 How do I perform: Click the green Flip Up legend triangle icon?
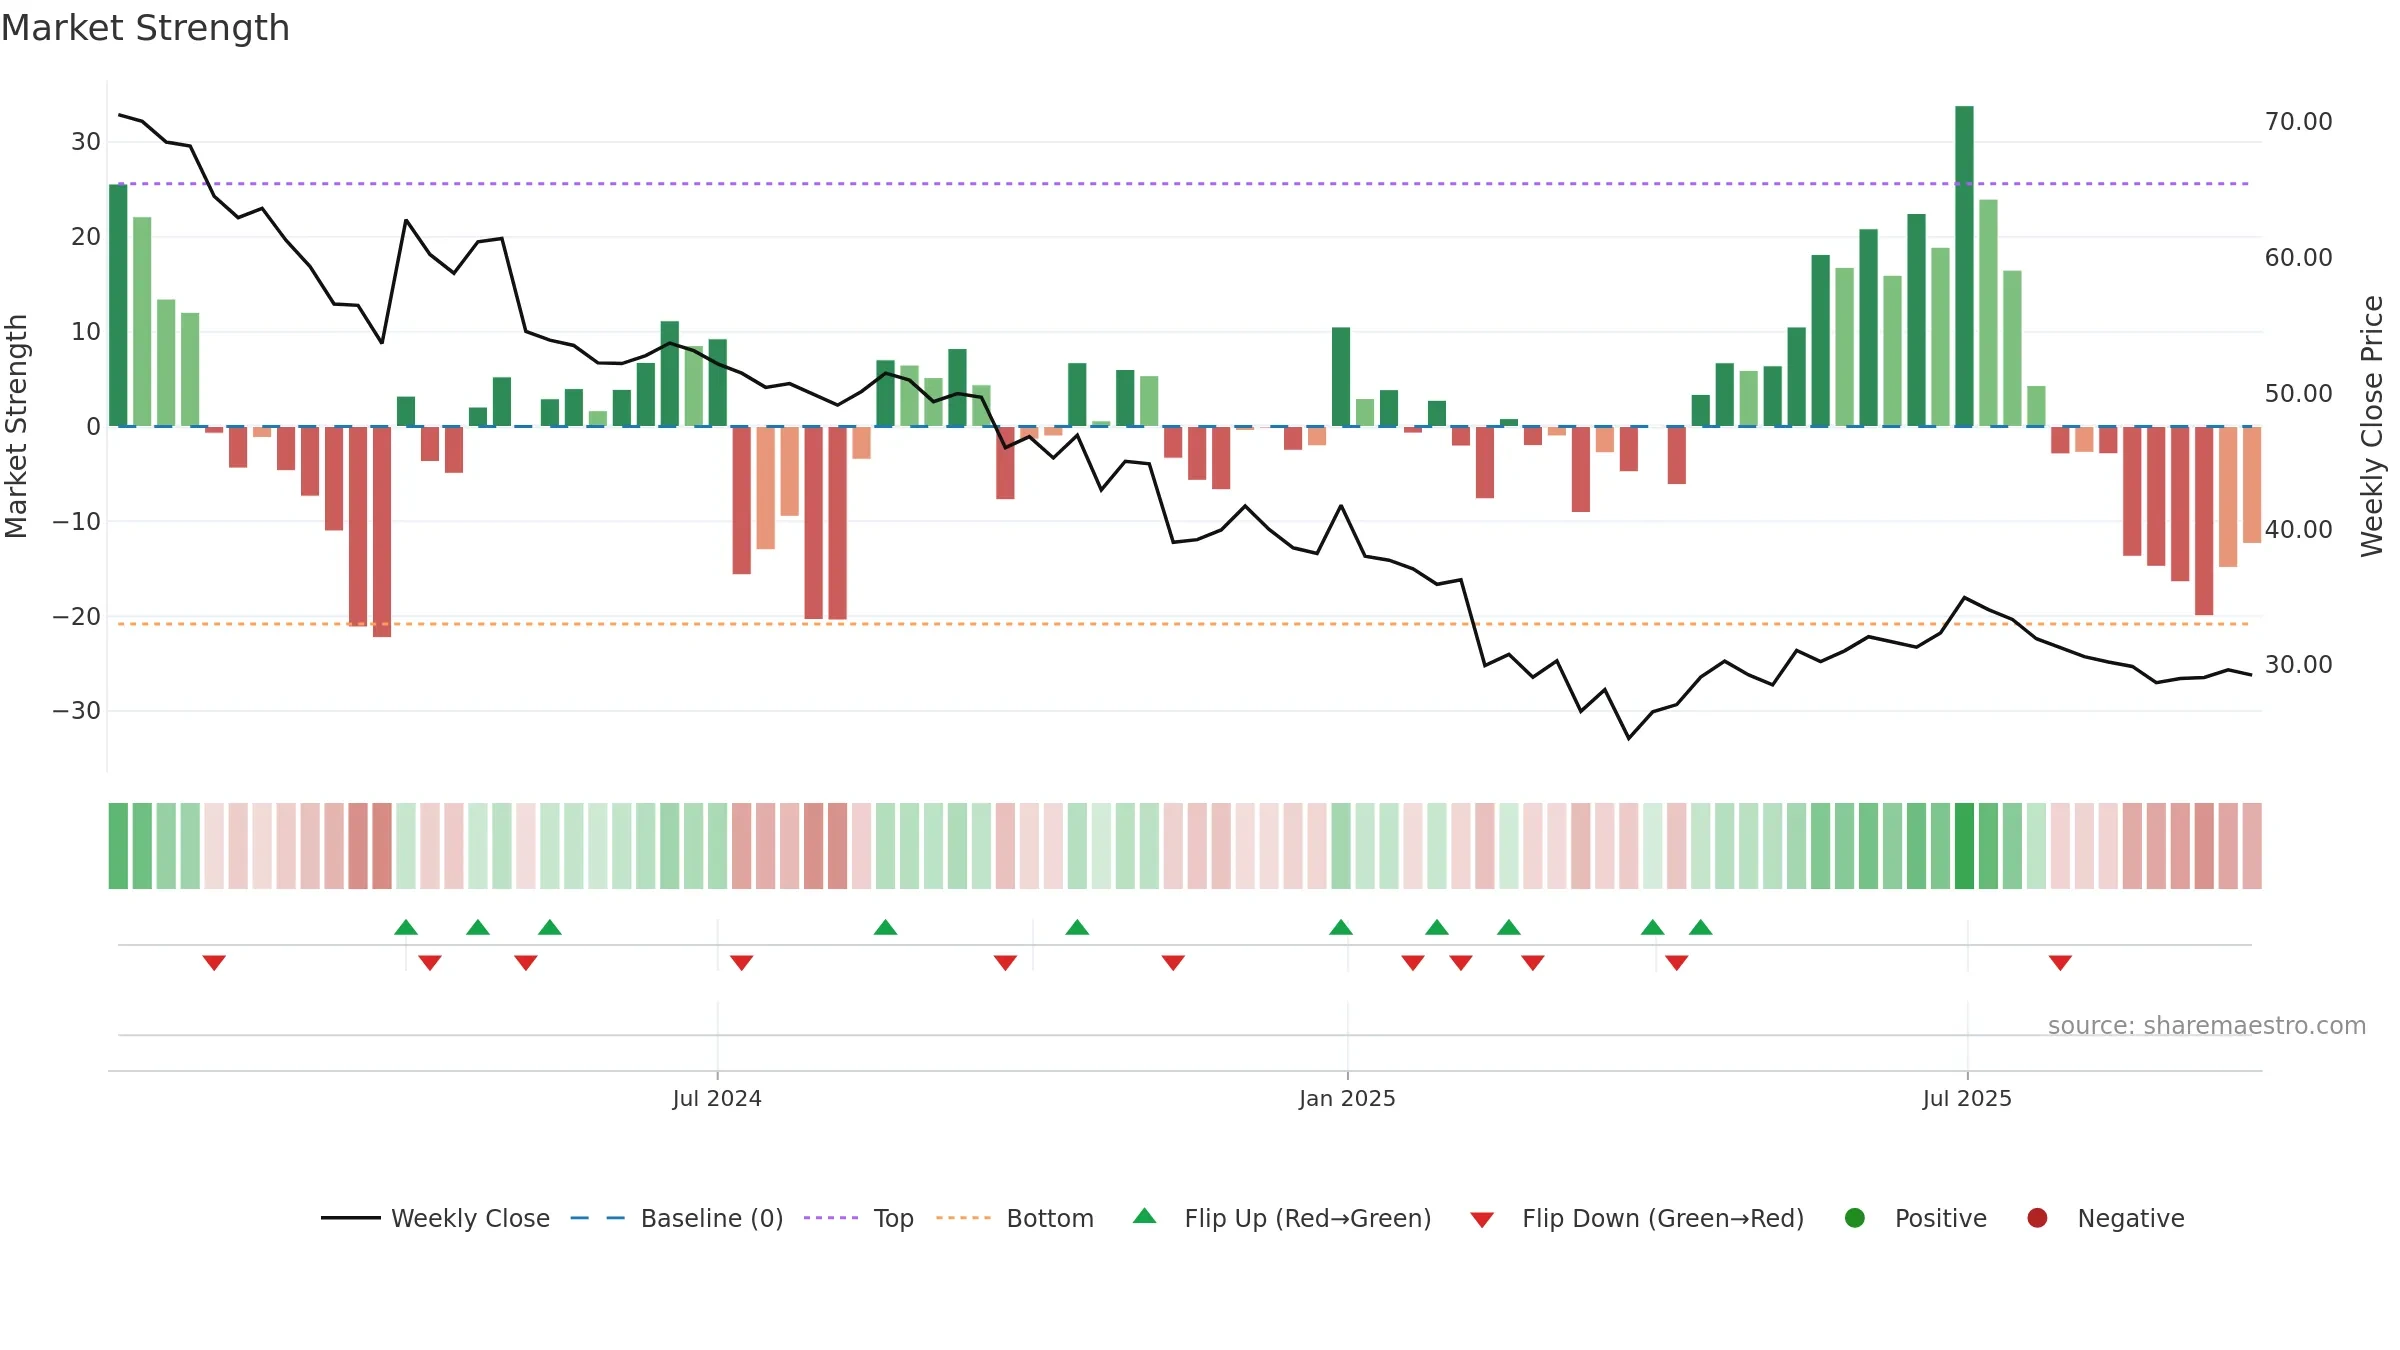point(1145,1216)
